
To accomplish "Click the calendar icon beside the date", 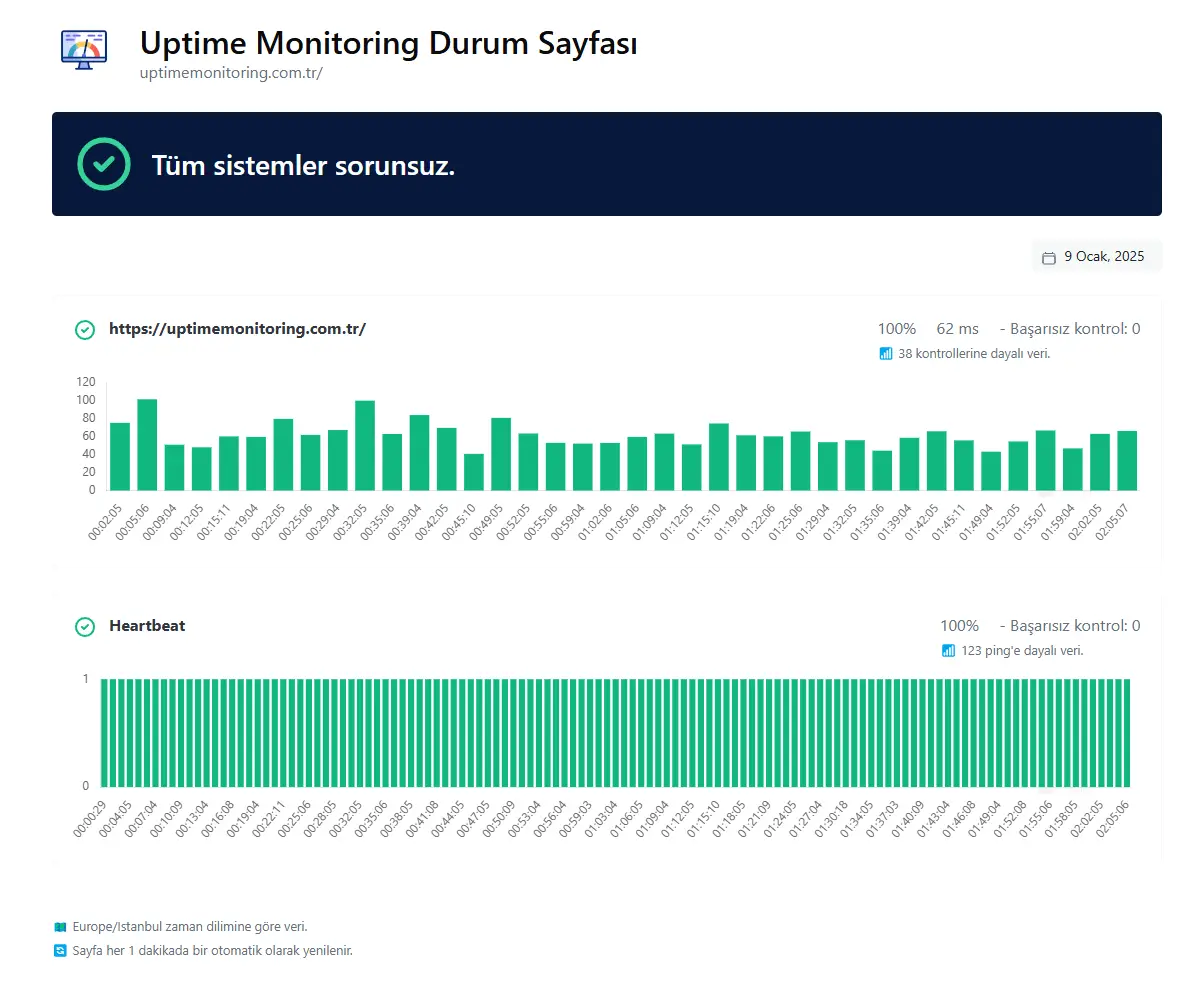I will pyautogui.click(x=1049, y=258).
